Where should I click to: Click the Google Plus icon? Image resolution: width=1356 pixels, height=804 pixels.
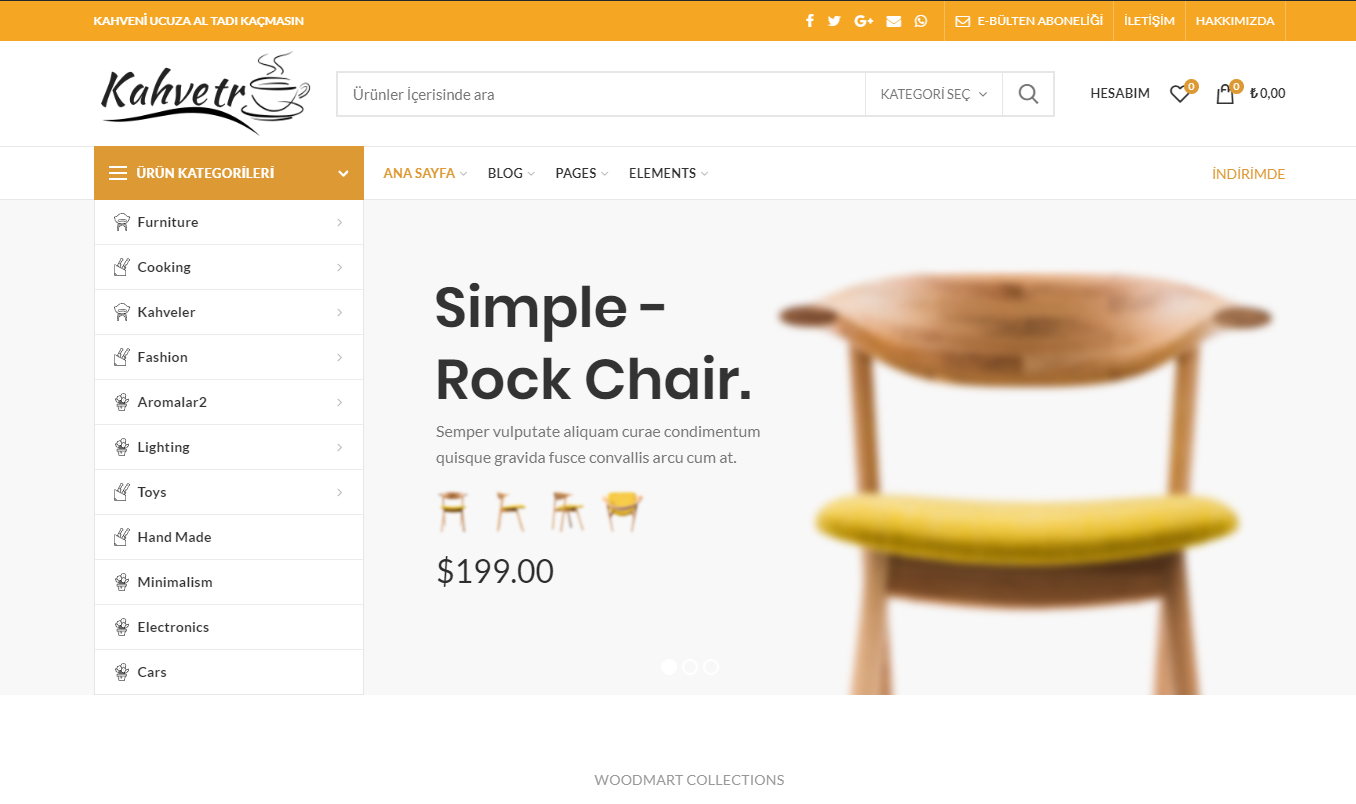pyautogui.click(x=864, y=21)
